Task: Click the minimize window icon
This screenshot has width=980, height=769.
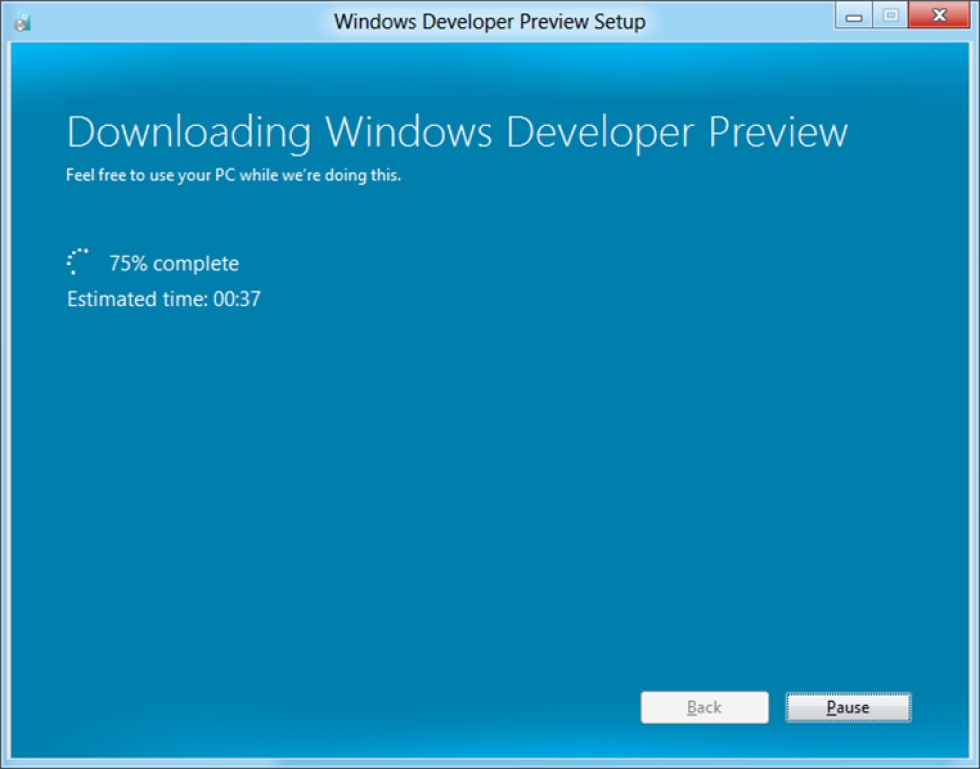Action: click(855, 14)
